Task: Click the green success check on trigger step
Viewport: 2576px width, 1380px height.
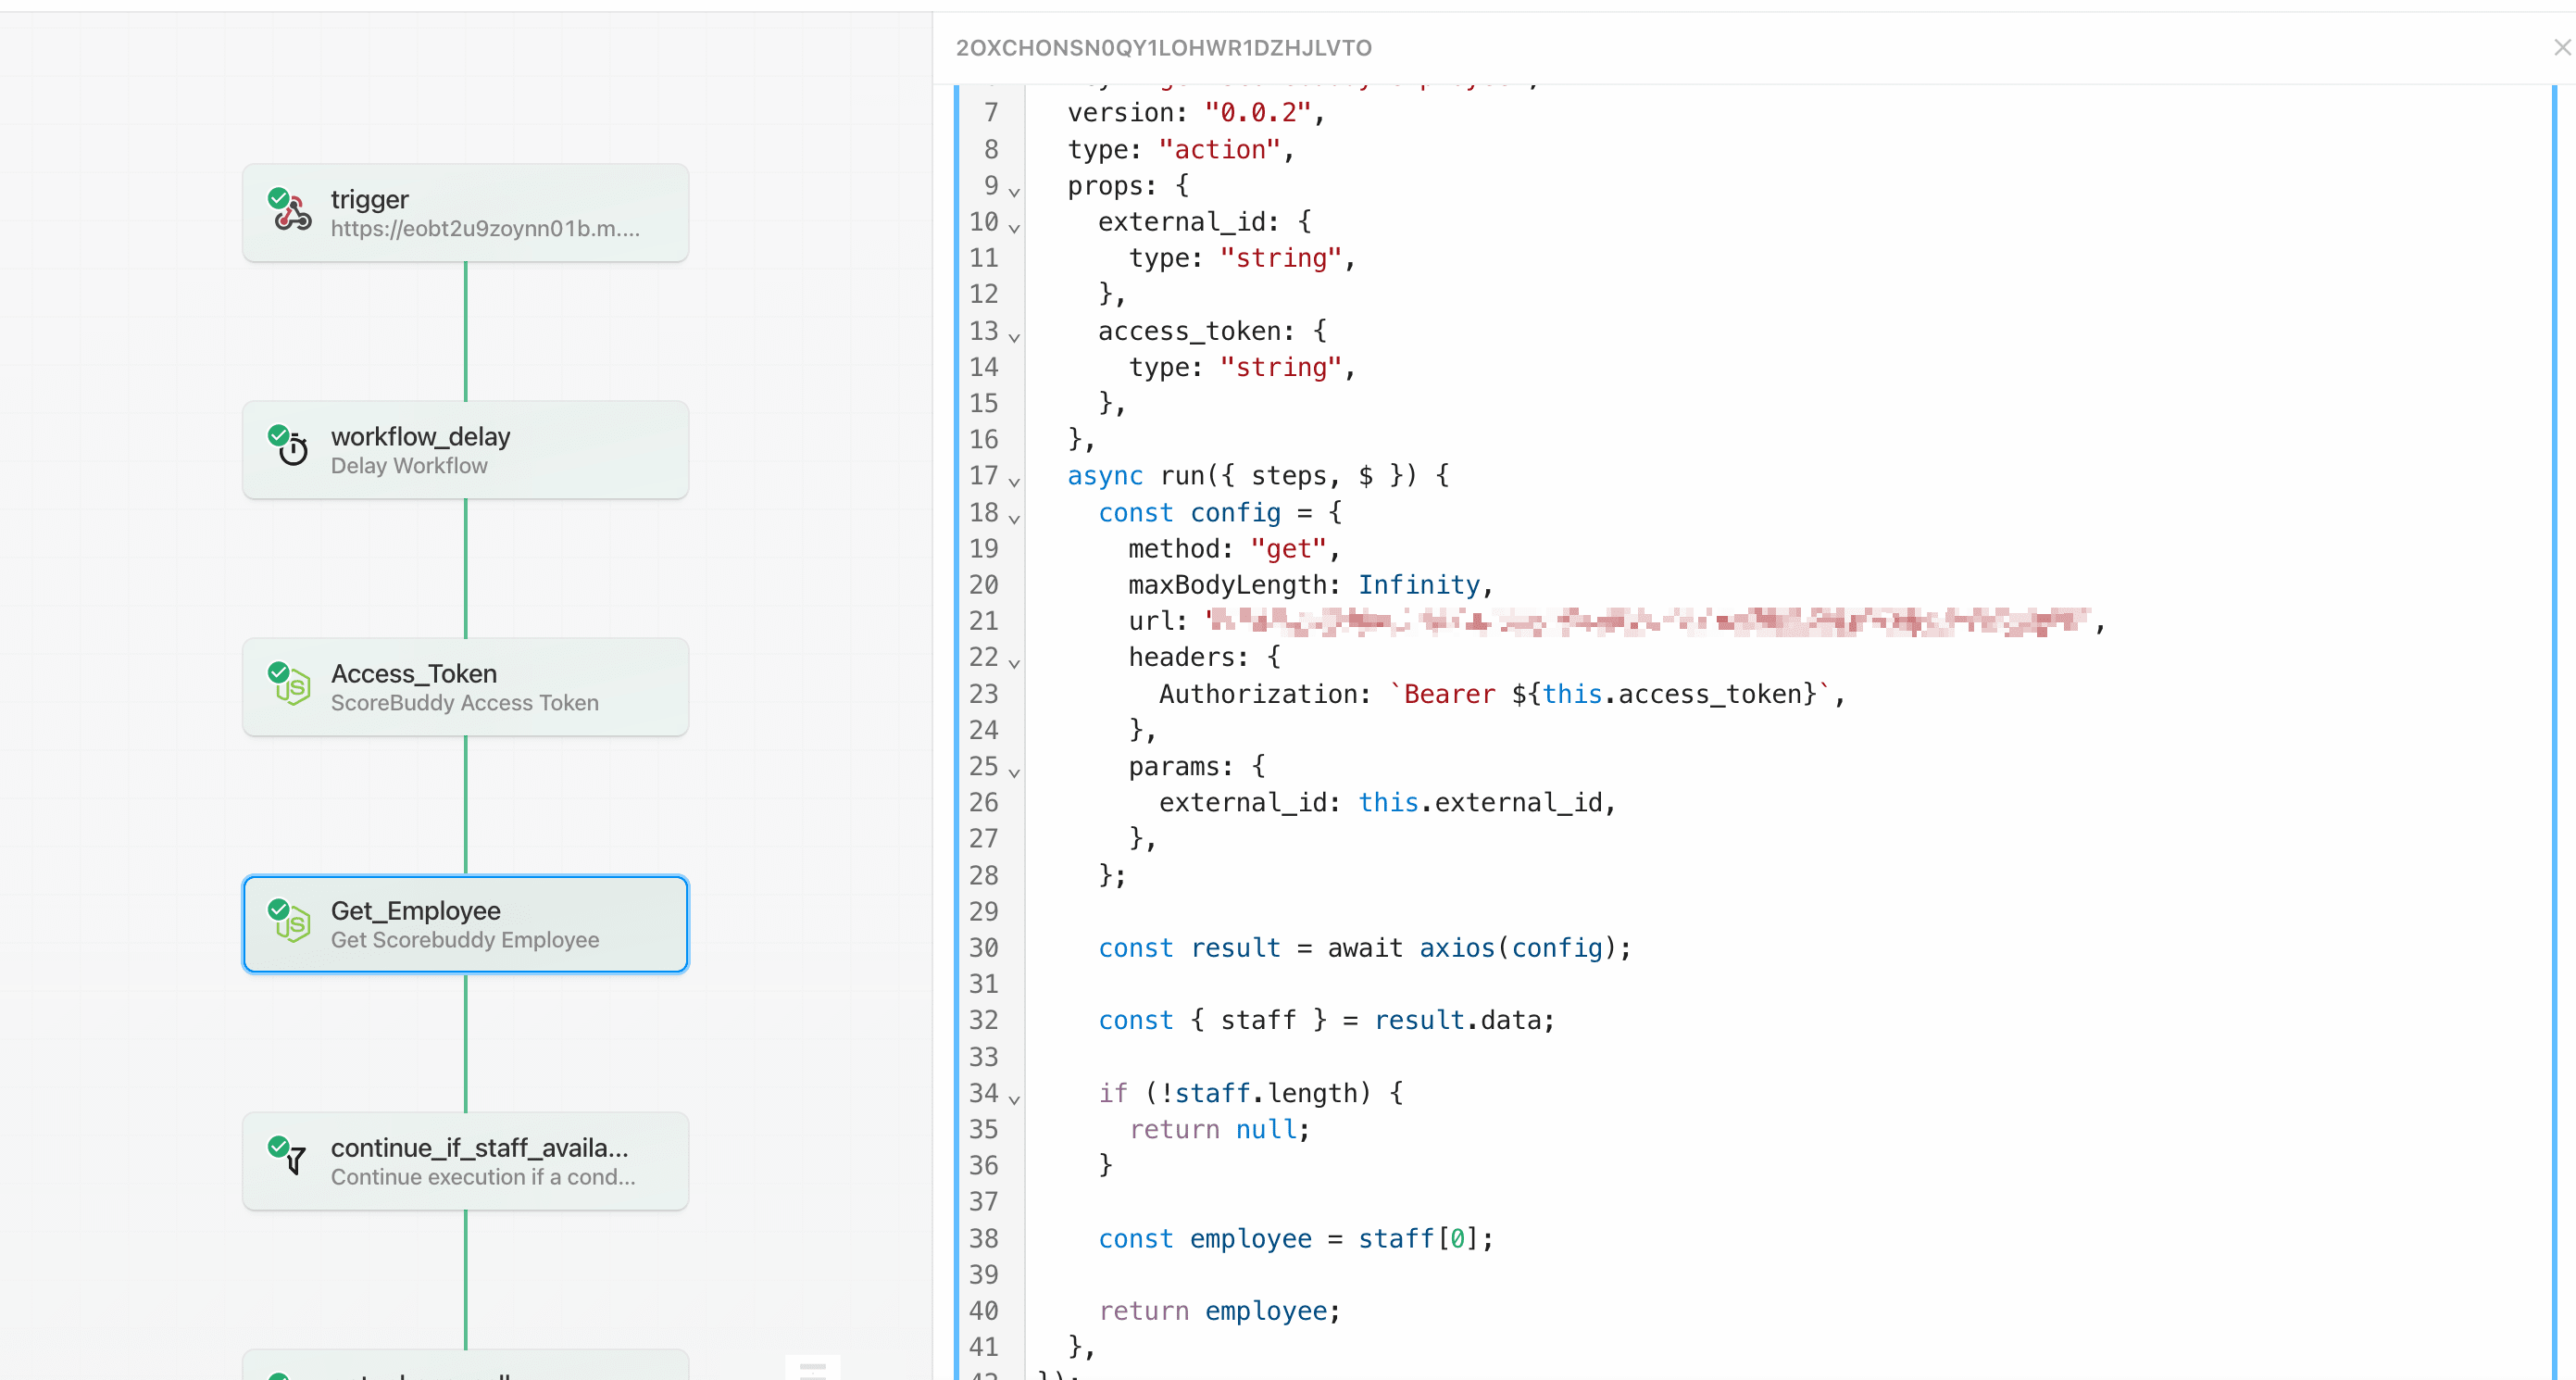Action: pos(279,197)
